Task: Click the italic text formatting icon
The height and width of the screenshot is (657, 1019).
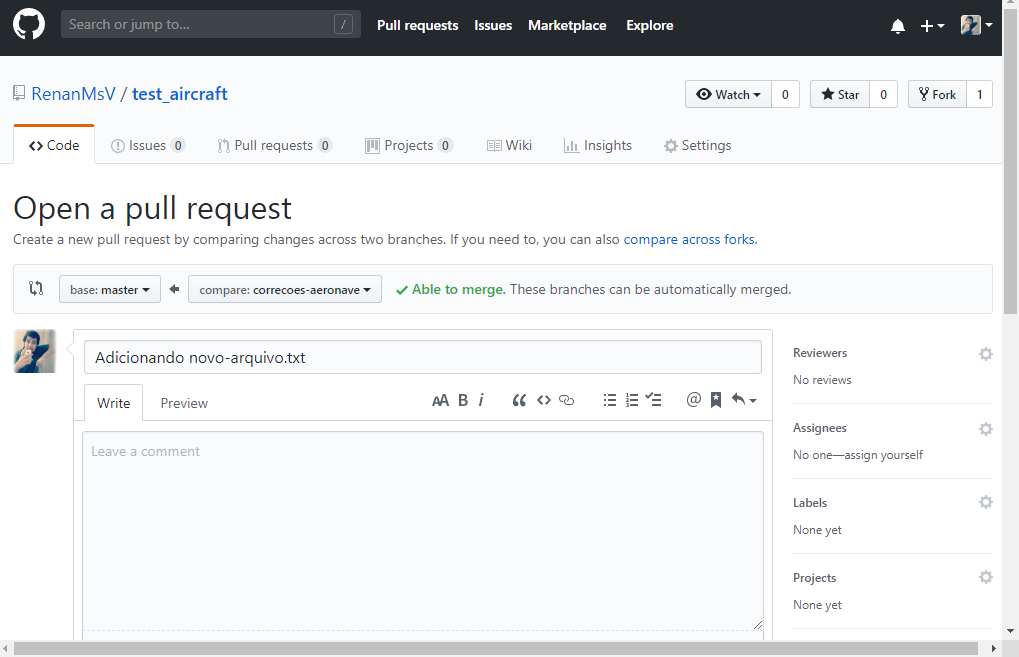Action: pyautogui.click(x=481, y=400)
